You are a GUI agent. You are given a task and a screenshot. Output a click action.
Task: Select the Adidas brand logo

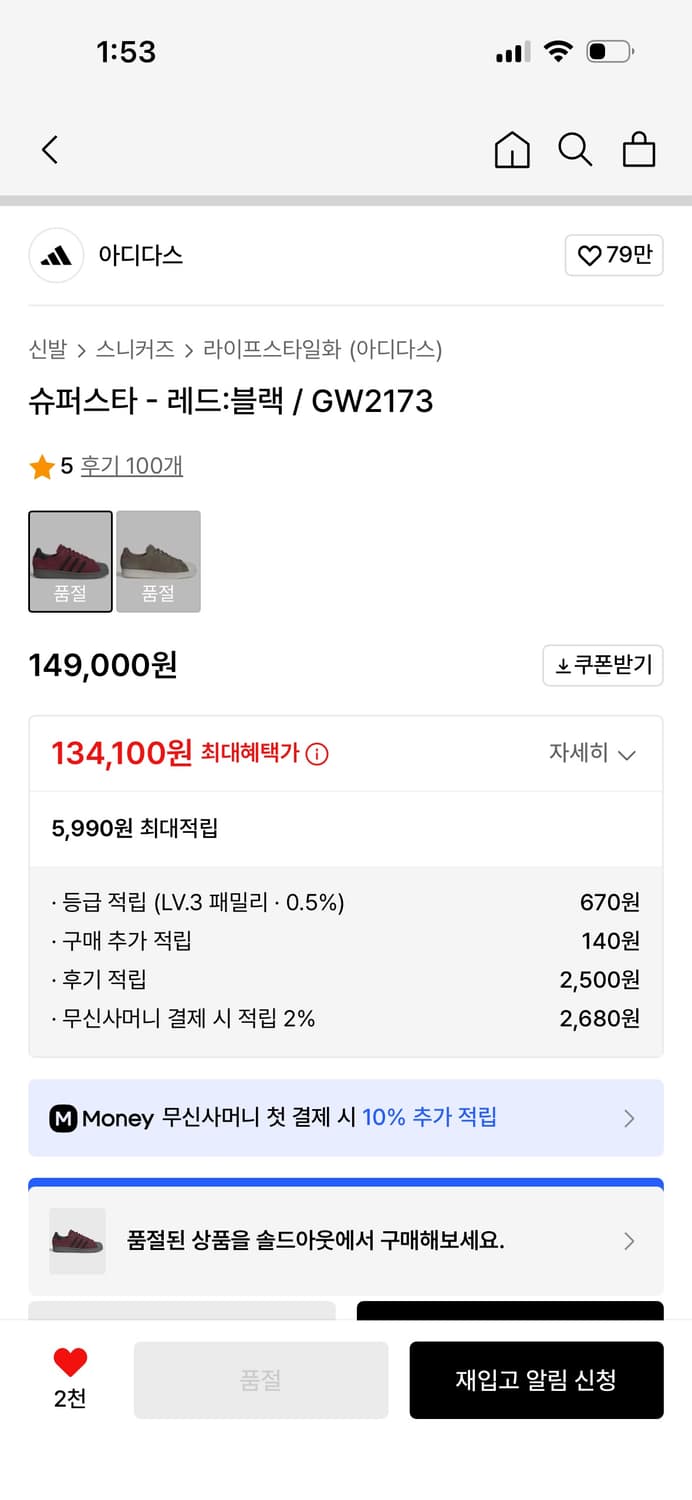pyautogui.click(x=56, y=256)
